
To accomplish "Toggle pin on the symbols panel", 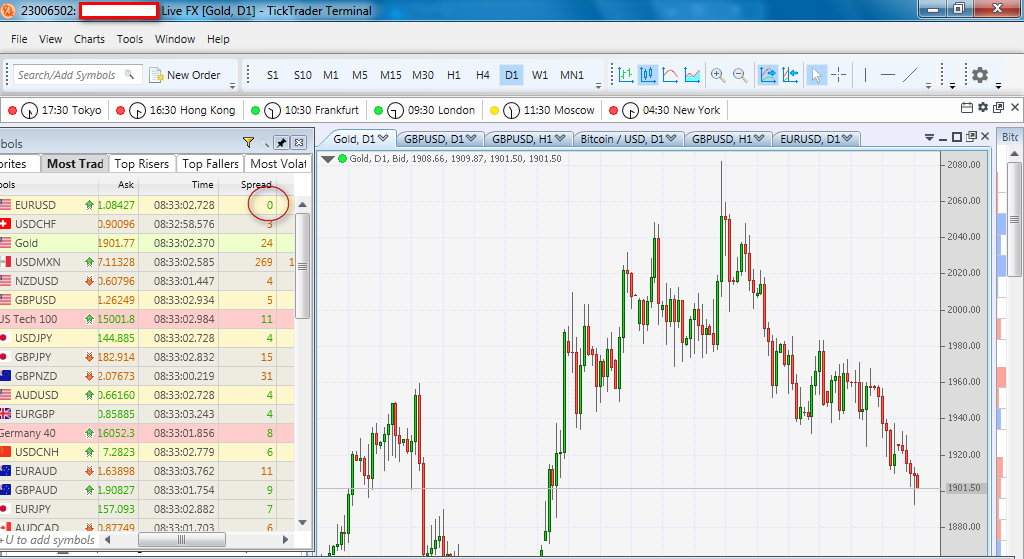I will pyautogui.click(x=281, y=142).
